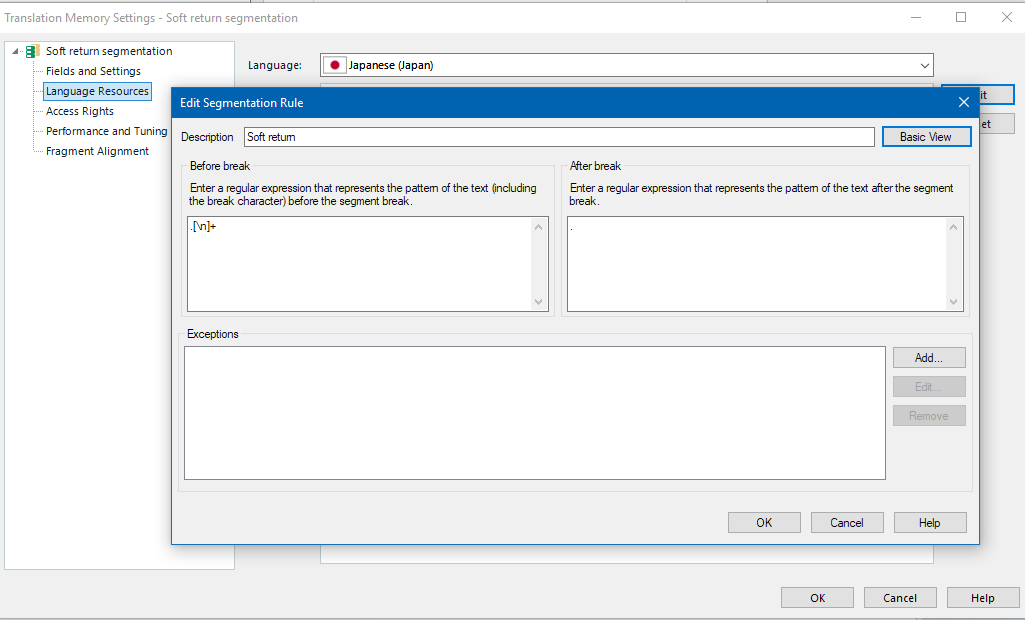1025x620 pixels.
Task: Click inside the After break regex box
Action: [756, 264]
